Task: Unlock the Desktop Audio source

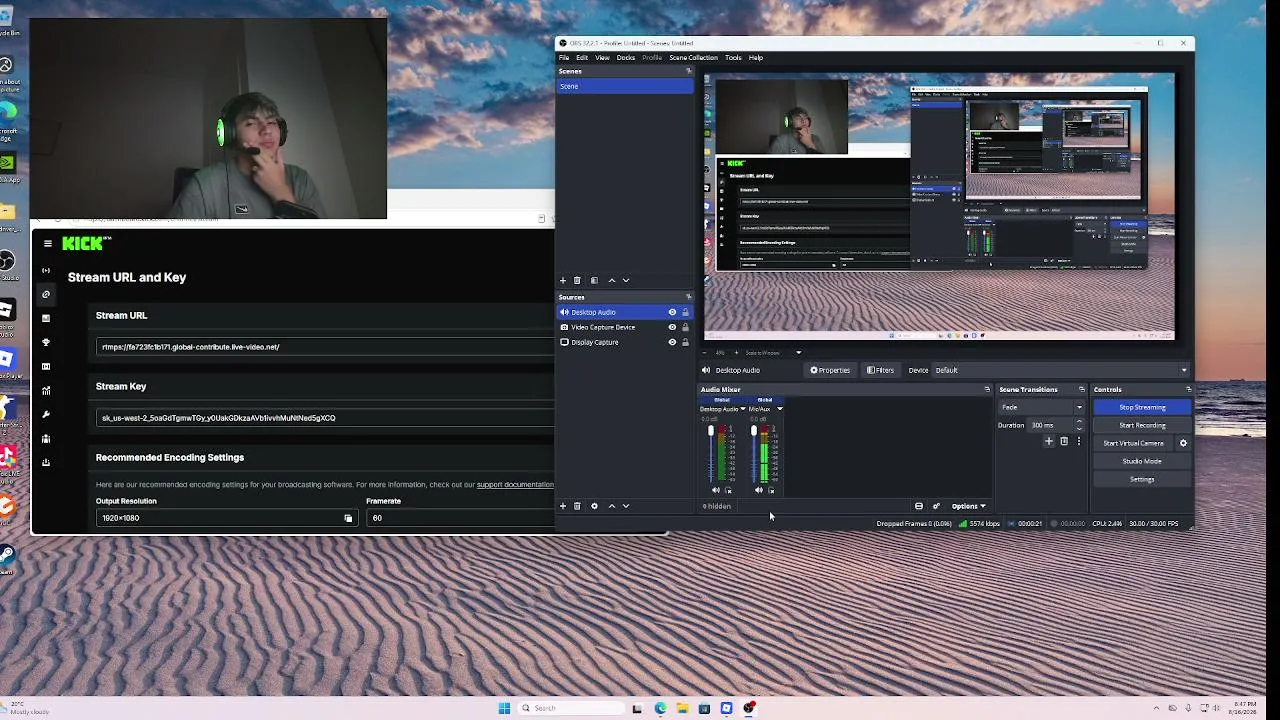Action: 685,312
